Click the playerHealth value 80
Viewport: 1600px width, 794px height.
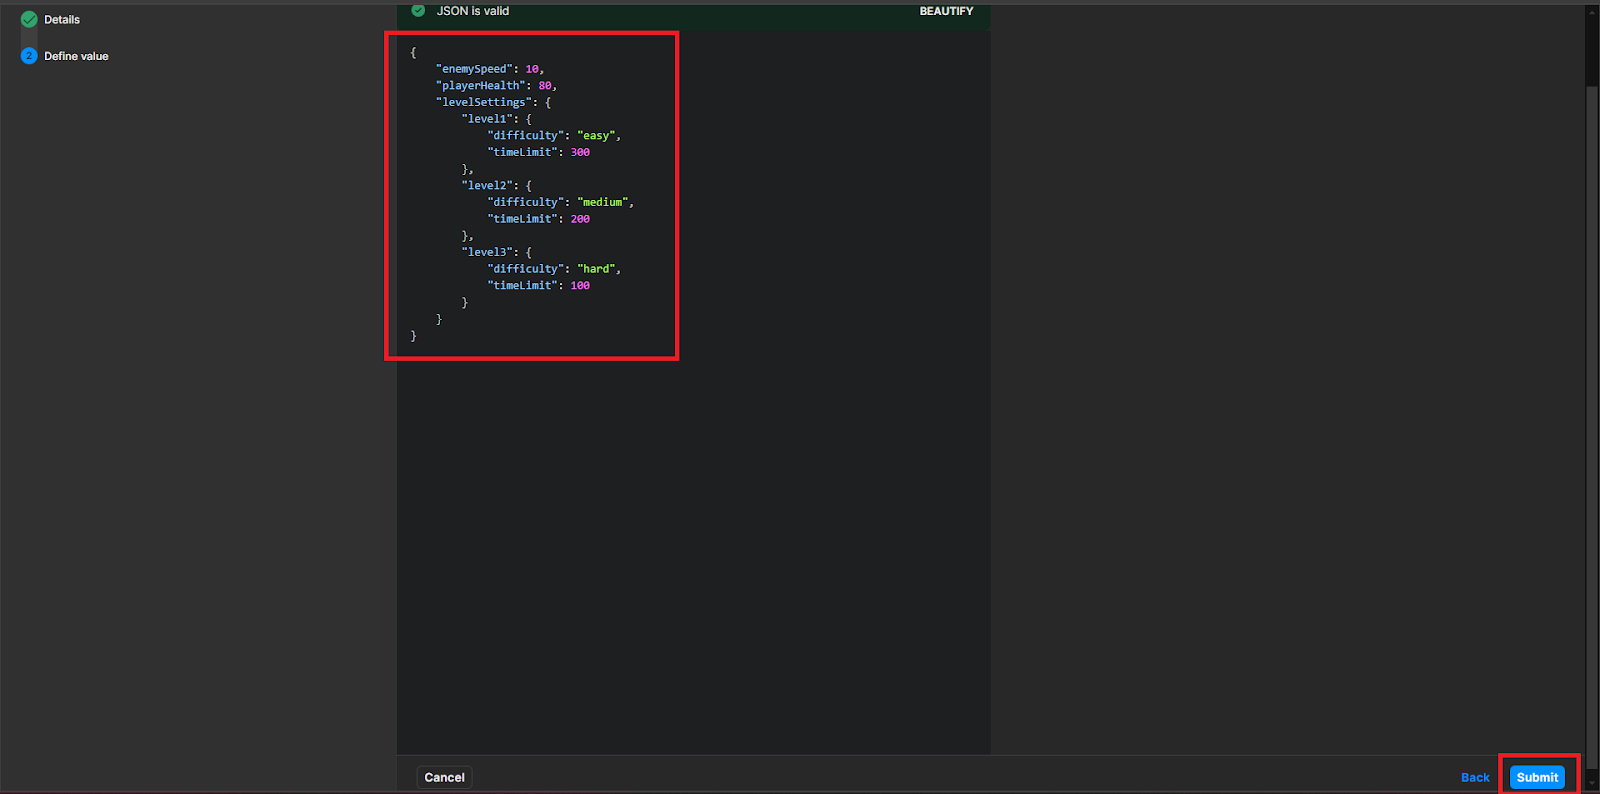545,85
